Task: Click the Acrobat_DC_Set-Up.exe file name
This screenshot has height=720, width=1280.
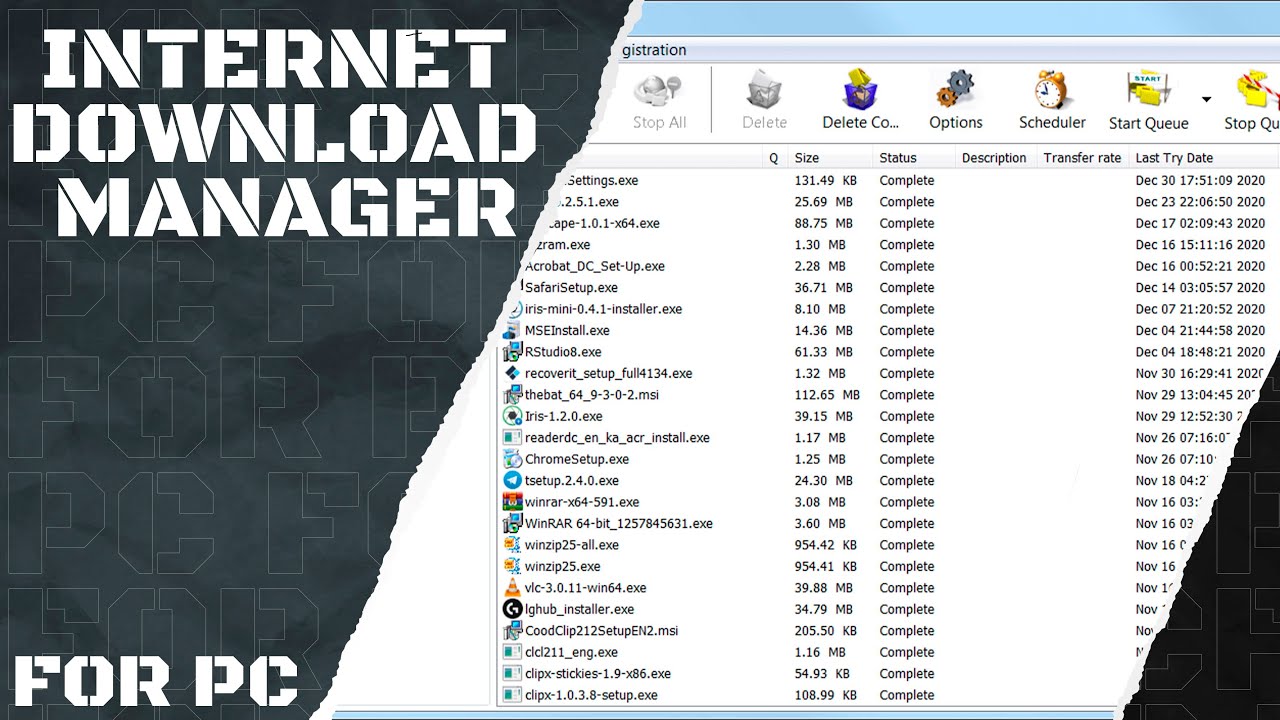Action: (595, 266)
